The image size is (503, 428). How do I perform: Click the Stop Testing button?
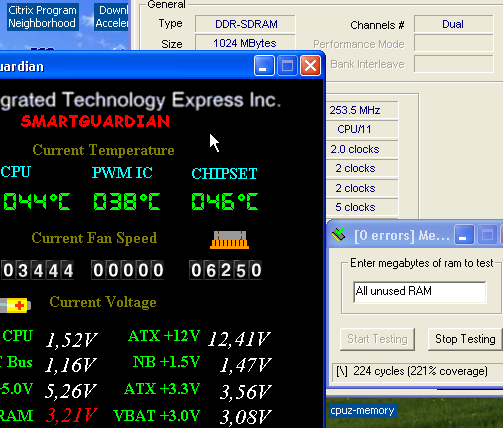click(465, 339)
